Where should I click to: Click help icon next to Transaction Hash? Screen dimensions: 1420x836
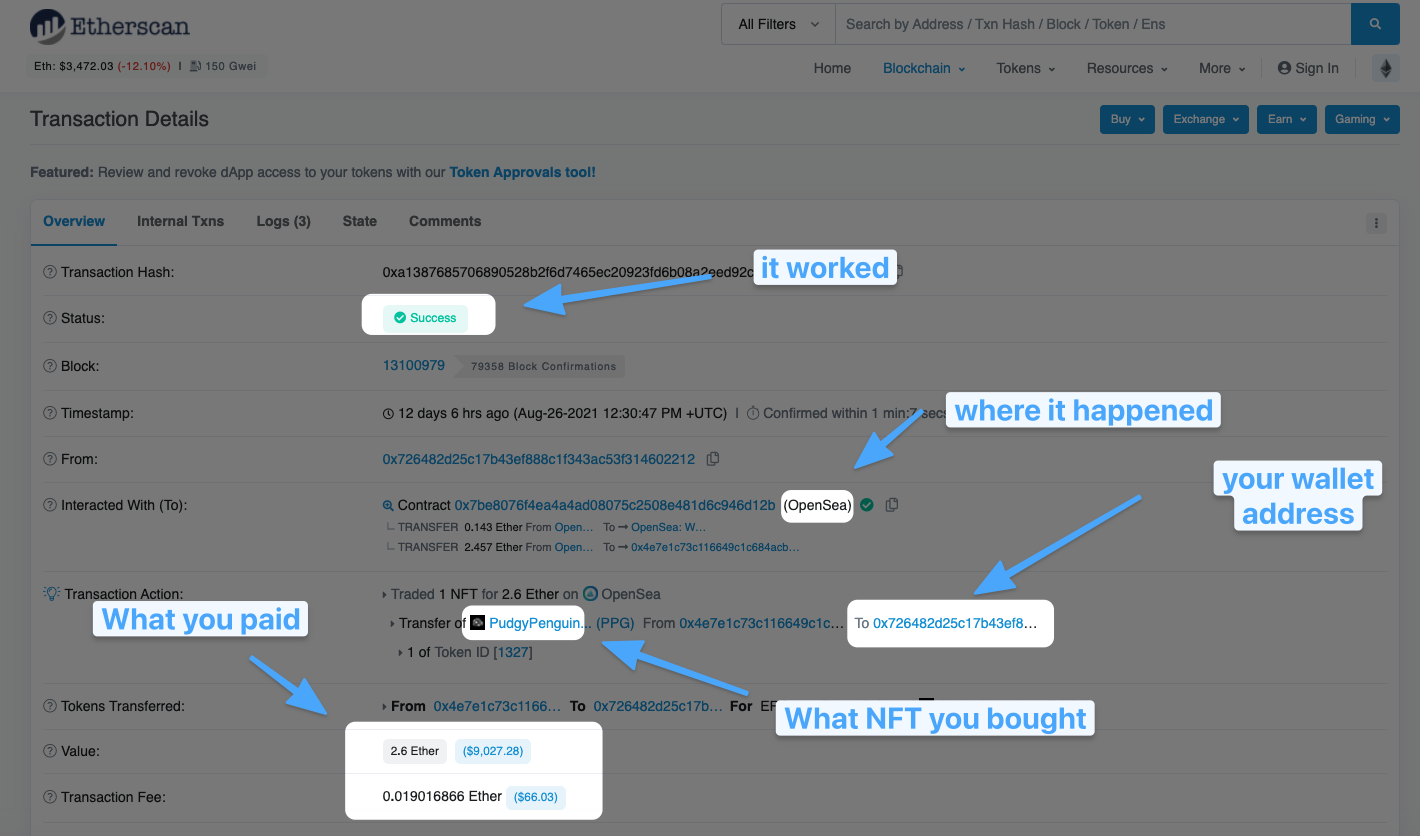point(50,272)
